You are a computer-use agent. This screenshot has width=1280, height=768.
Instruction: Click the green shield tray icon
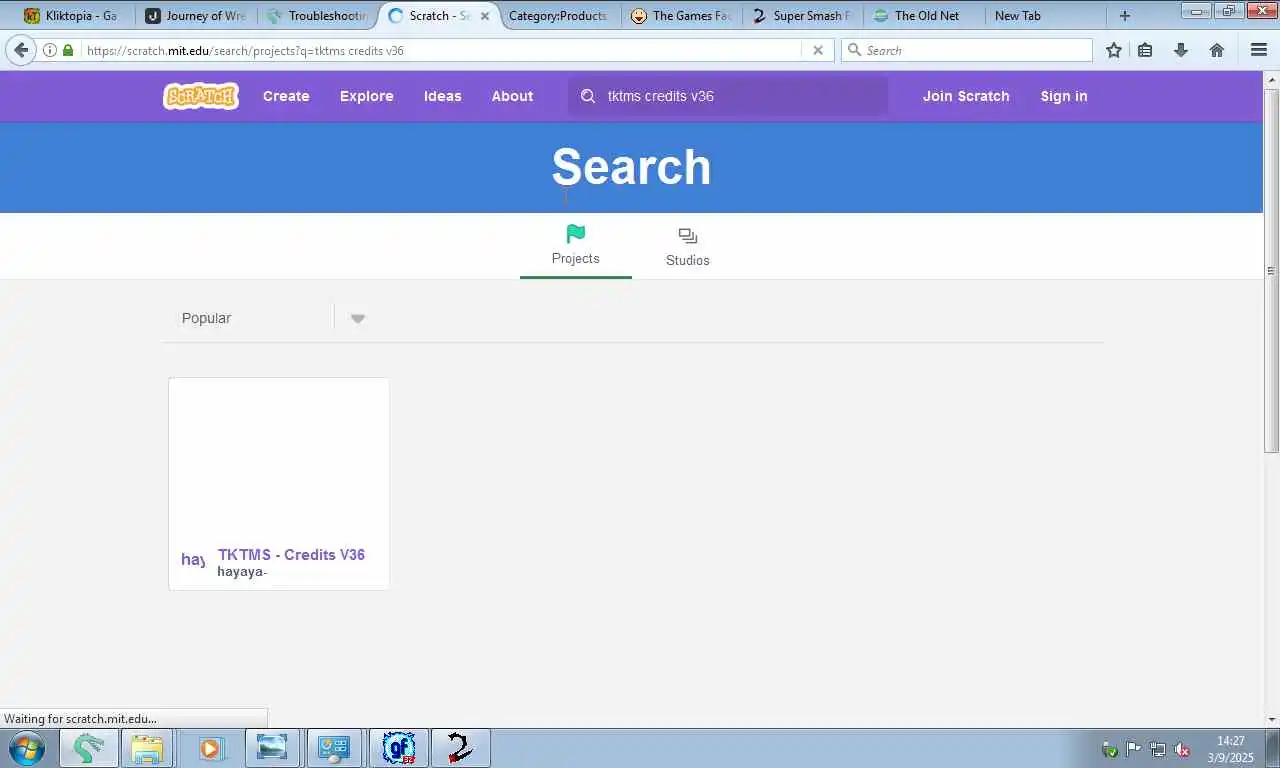point(1109,749)
